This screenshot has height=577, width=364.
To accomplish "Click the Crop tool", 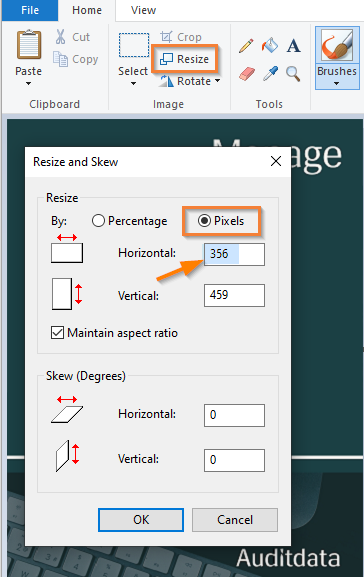I will 181,37.
